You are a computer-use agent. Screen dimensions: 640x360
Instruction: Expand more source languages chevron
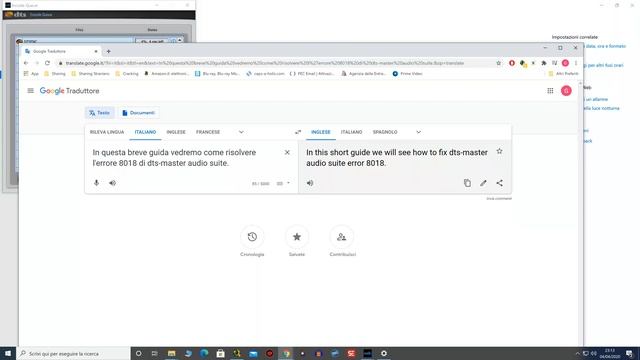(x=241, y=132)
